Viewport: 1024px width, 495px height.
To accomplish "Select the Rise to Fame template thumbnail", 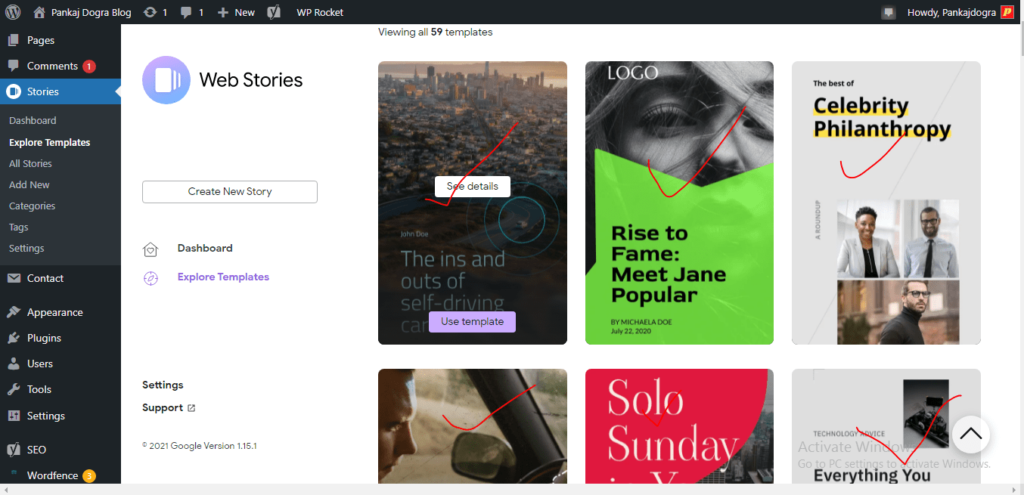I will [679, 202].
